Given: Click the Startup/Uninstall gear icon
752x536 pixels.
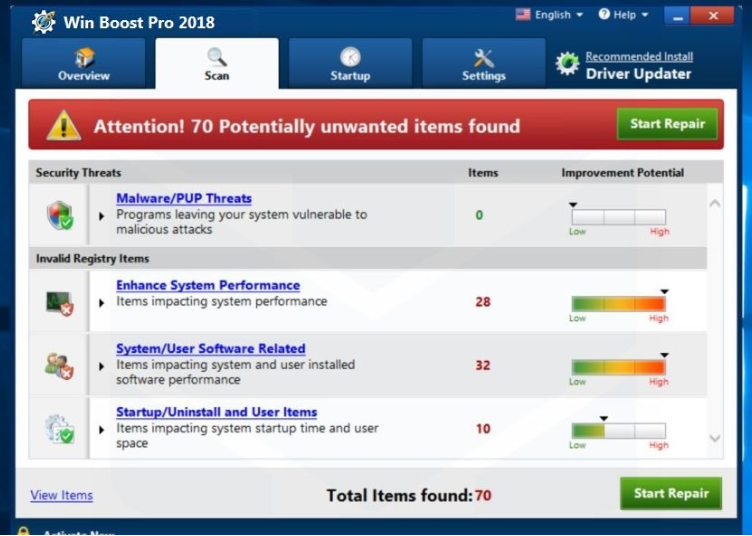Looking at the screenshot, I should click(59, 429).
